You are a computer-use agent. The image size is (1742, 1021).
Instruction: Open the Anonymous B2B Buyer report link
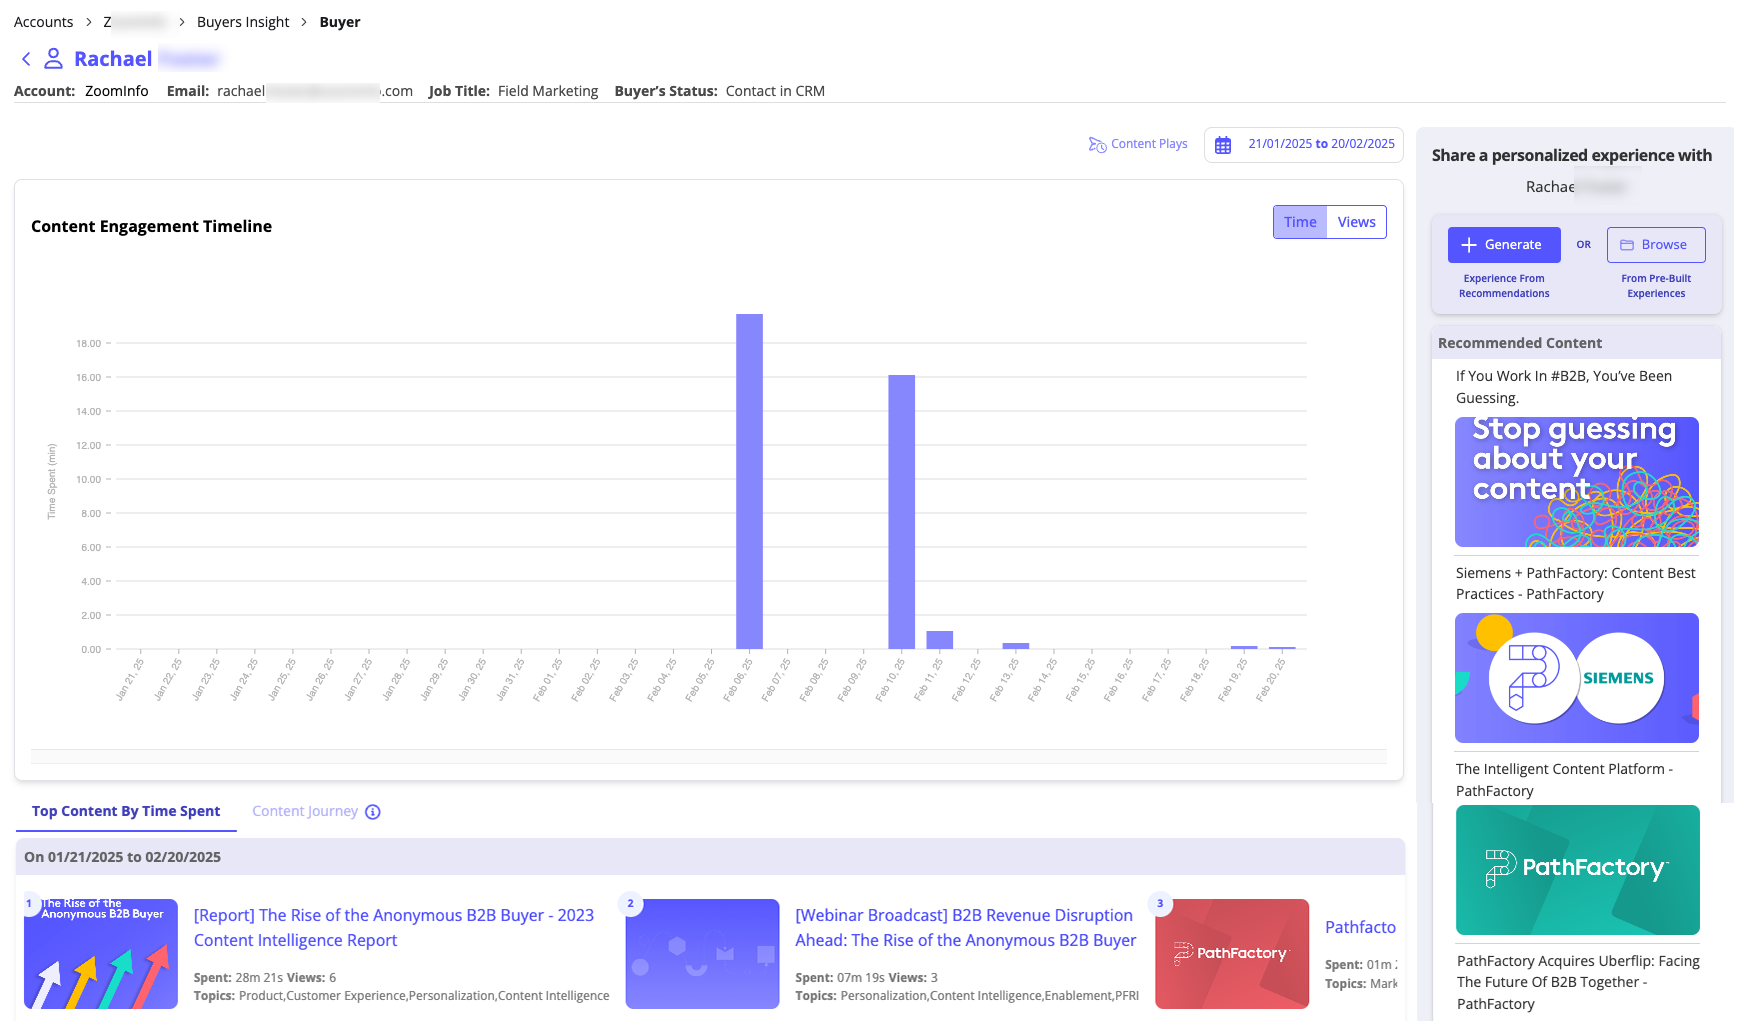tap(393, 927)
